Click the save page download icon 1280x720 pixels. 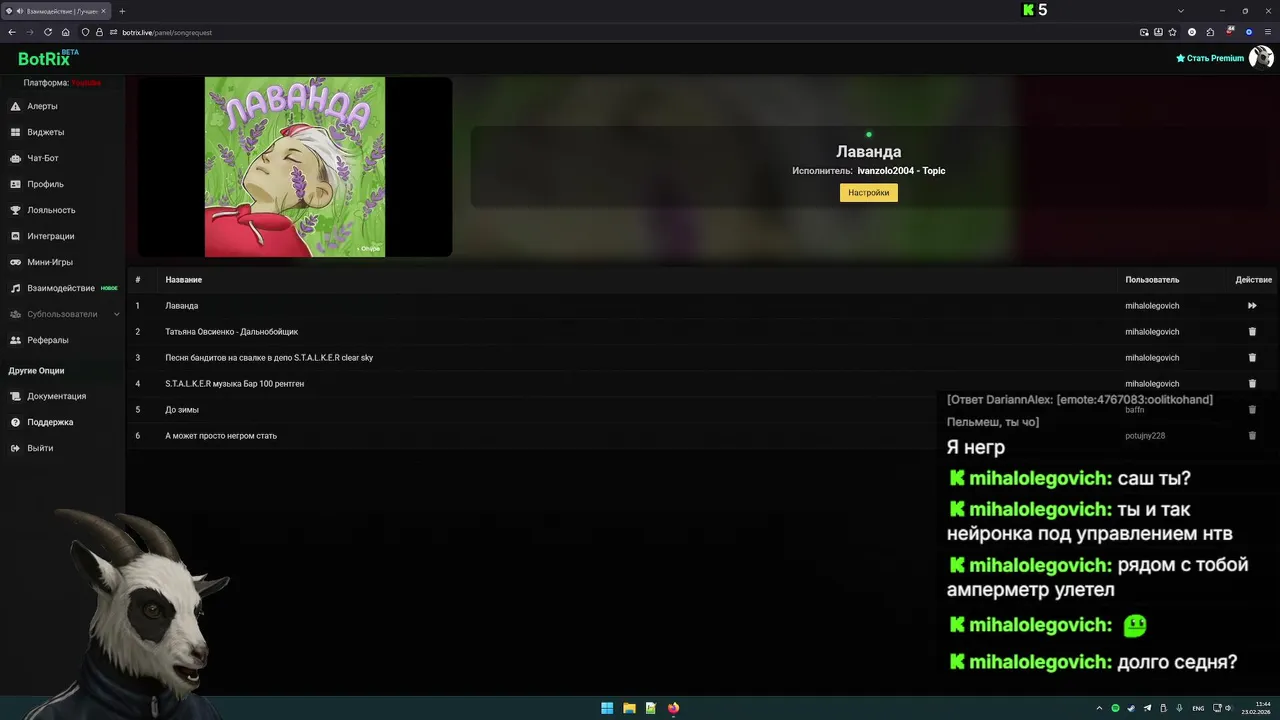click(x=1158, y=32)
